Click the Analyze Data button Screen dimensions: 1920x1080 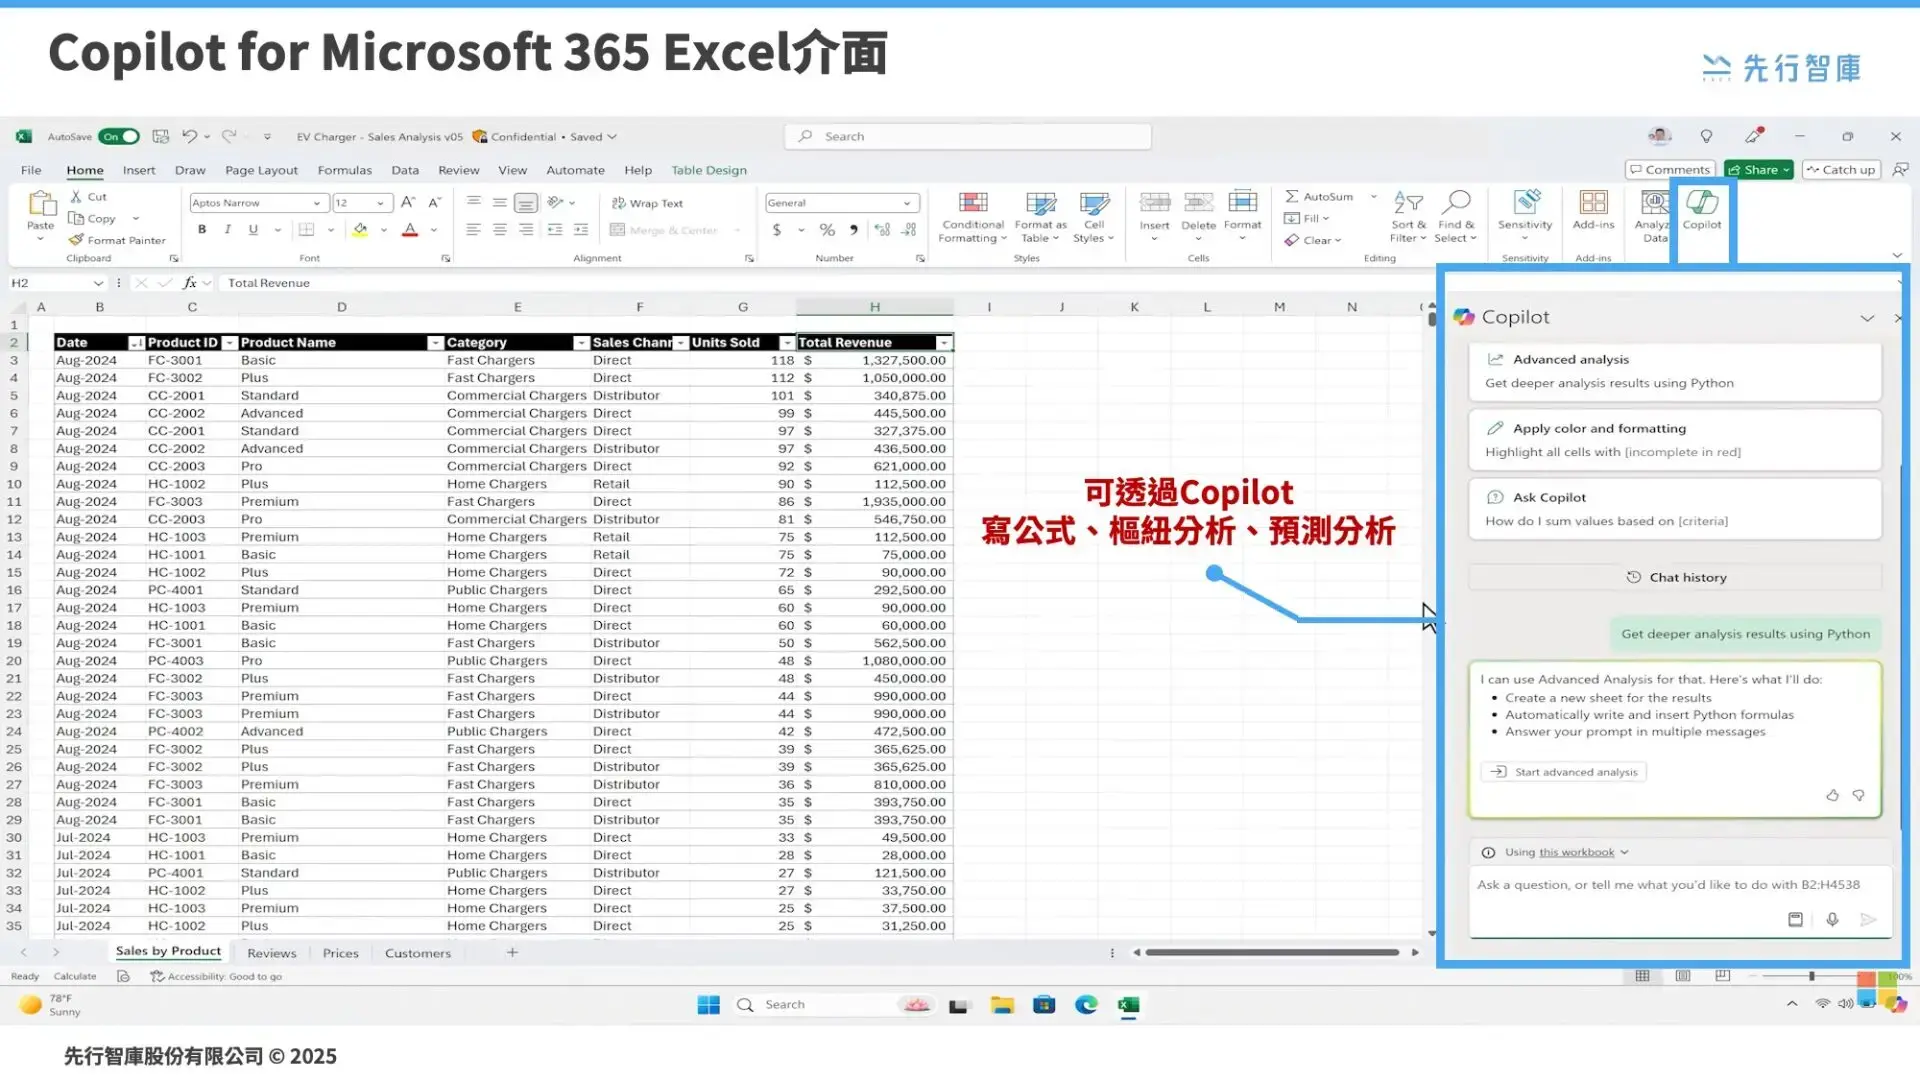coord(1652,216)
